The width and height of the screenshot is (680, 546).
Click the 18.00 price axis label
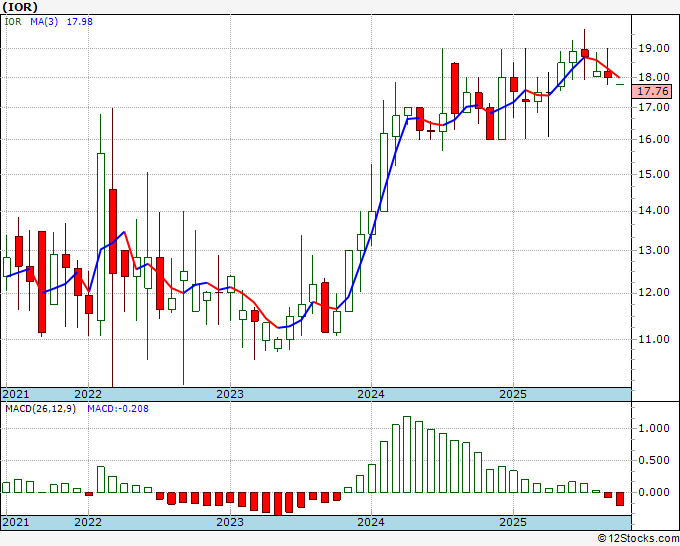(654, 78)
